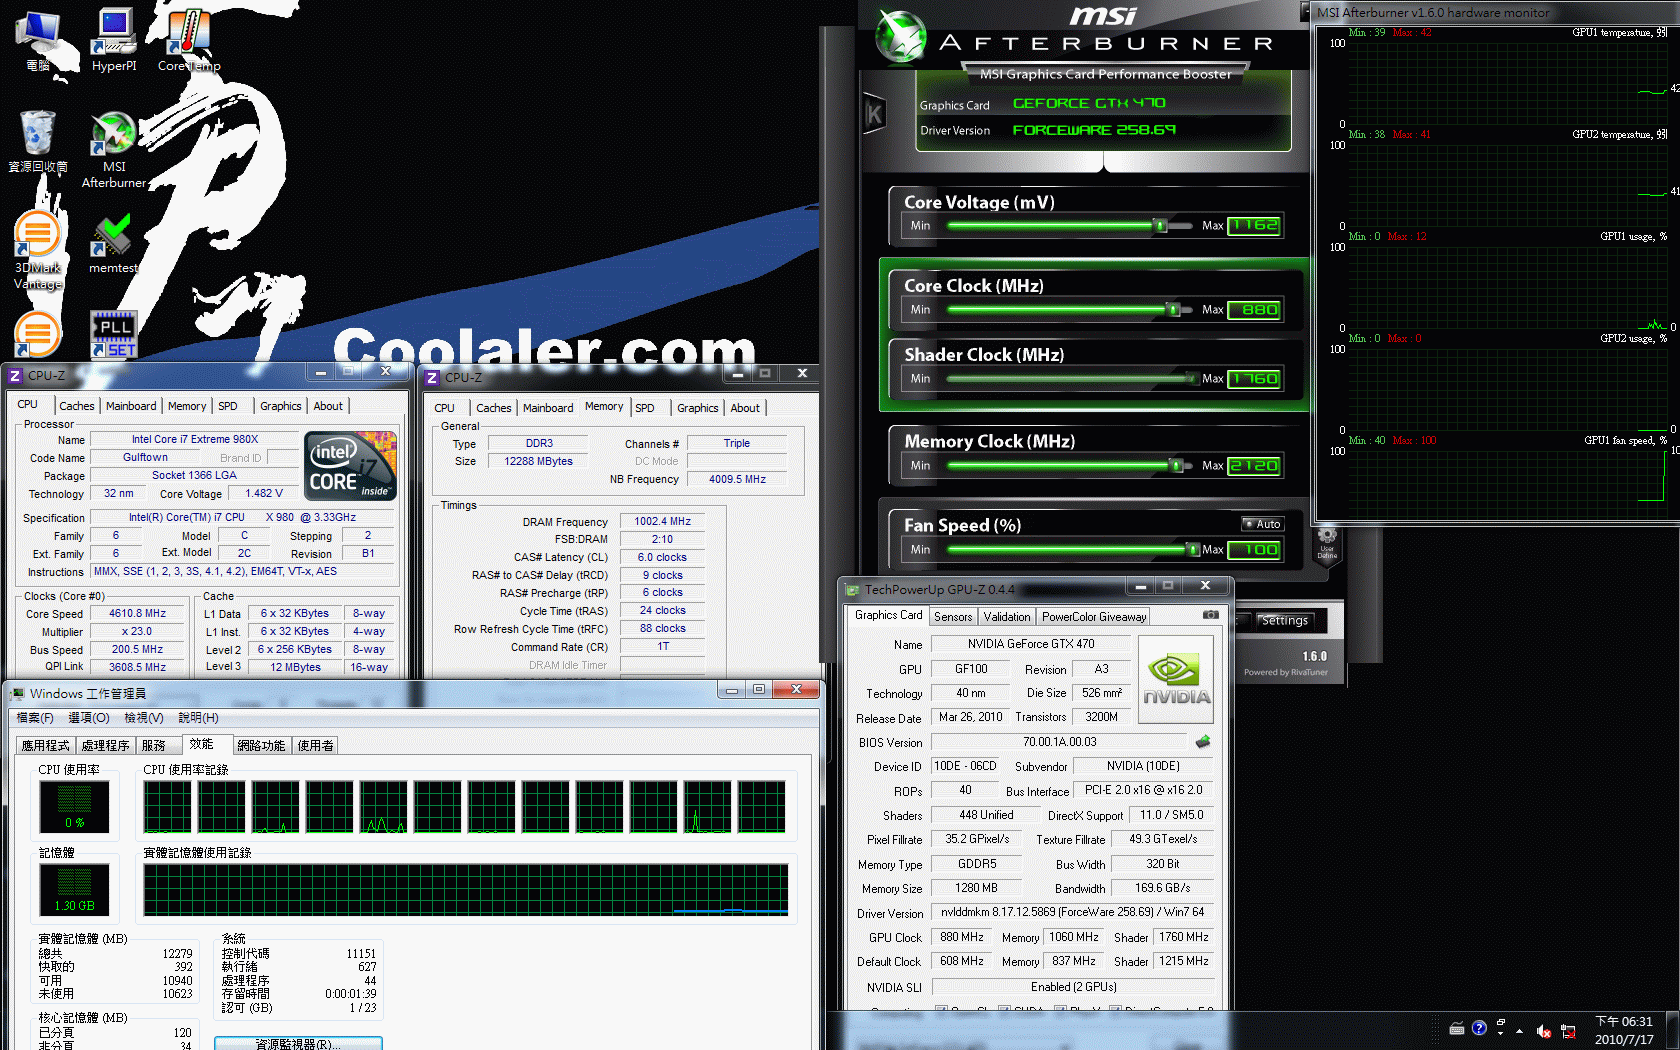1680x1050 pixels.
Task: Click the DRAM Frequency value 1002.4 MHz
Action: tap(662, 521)
